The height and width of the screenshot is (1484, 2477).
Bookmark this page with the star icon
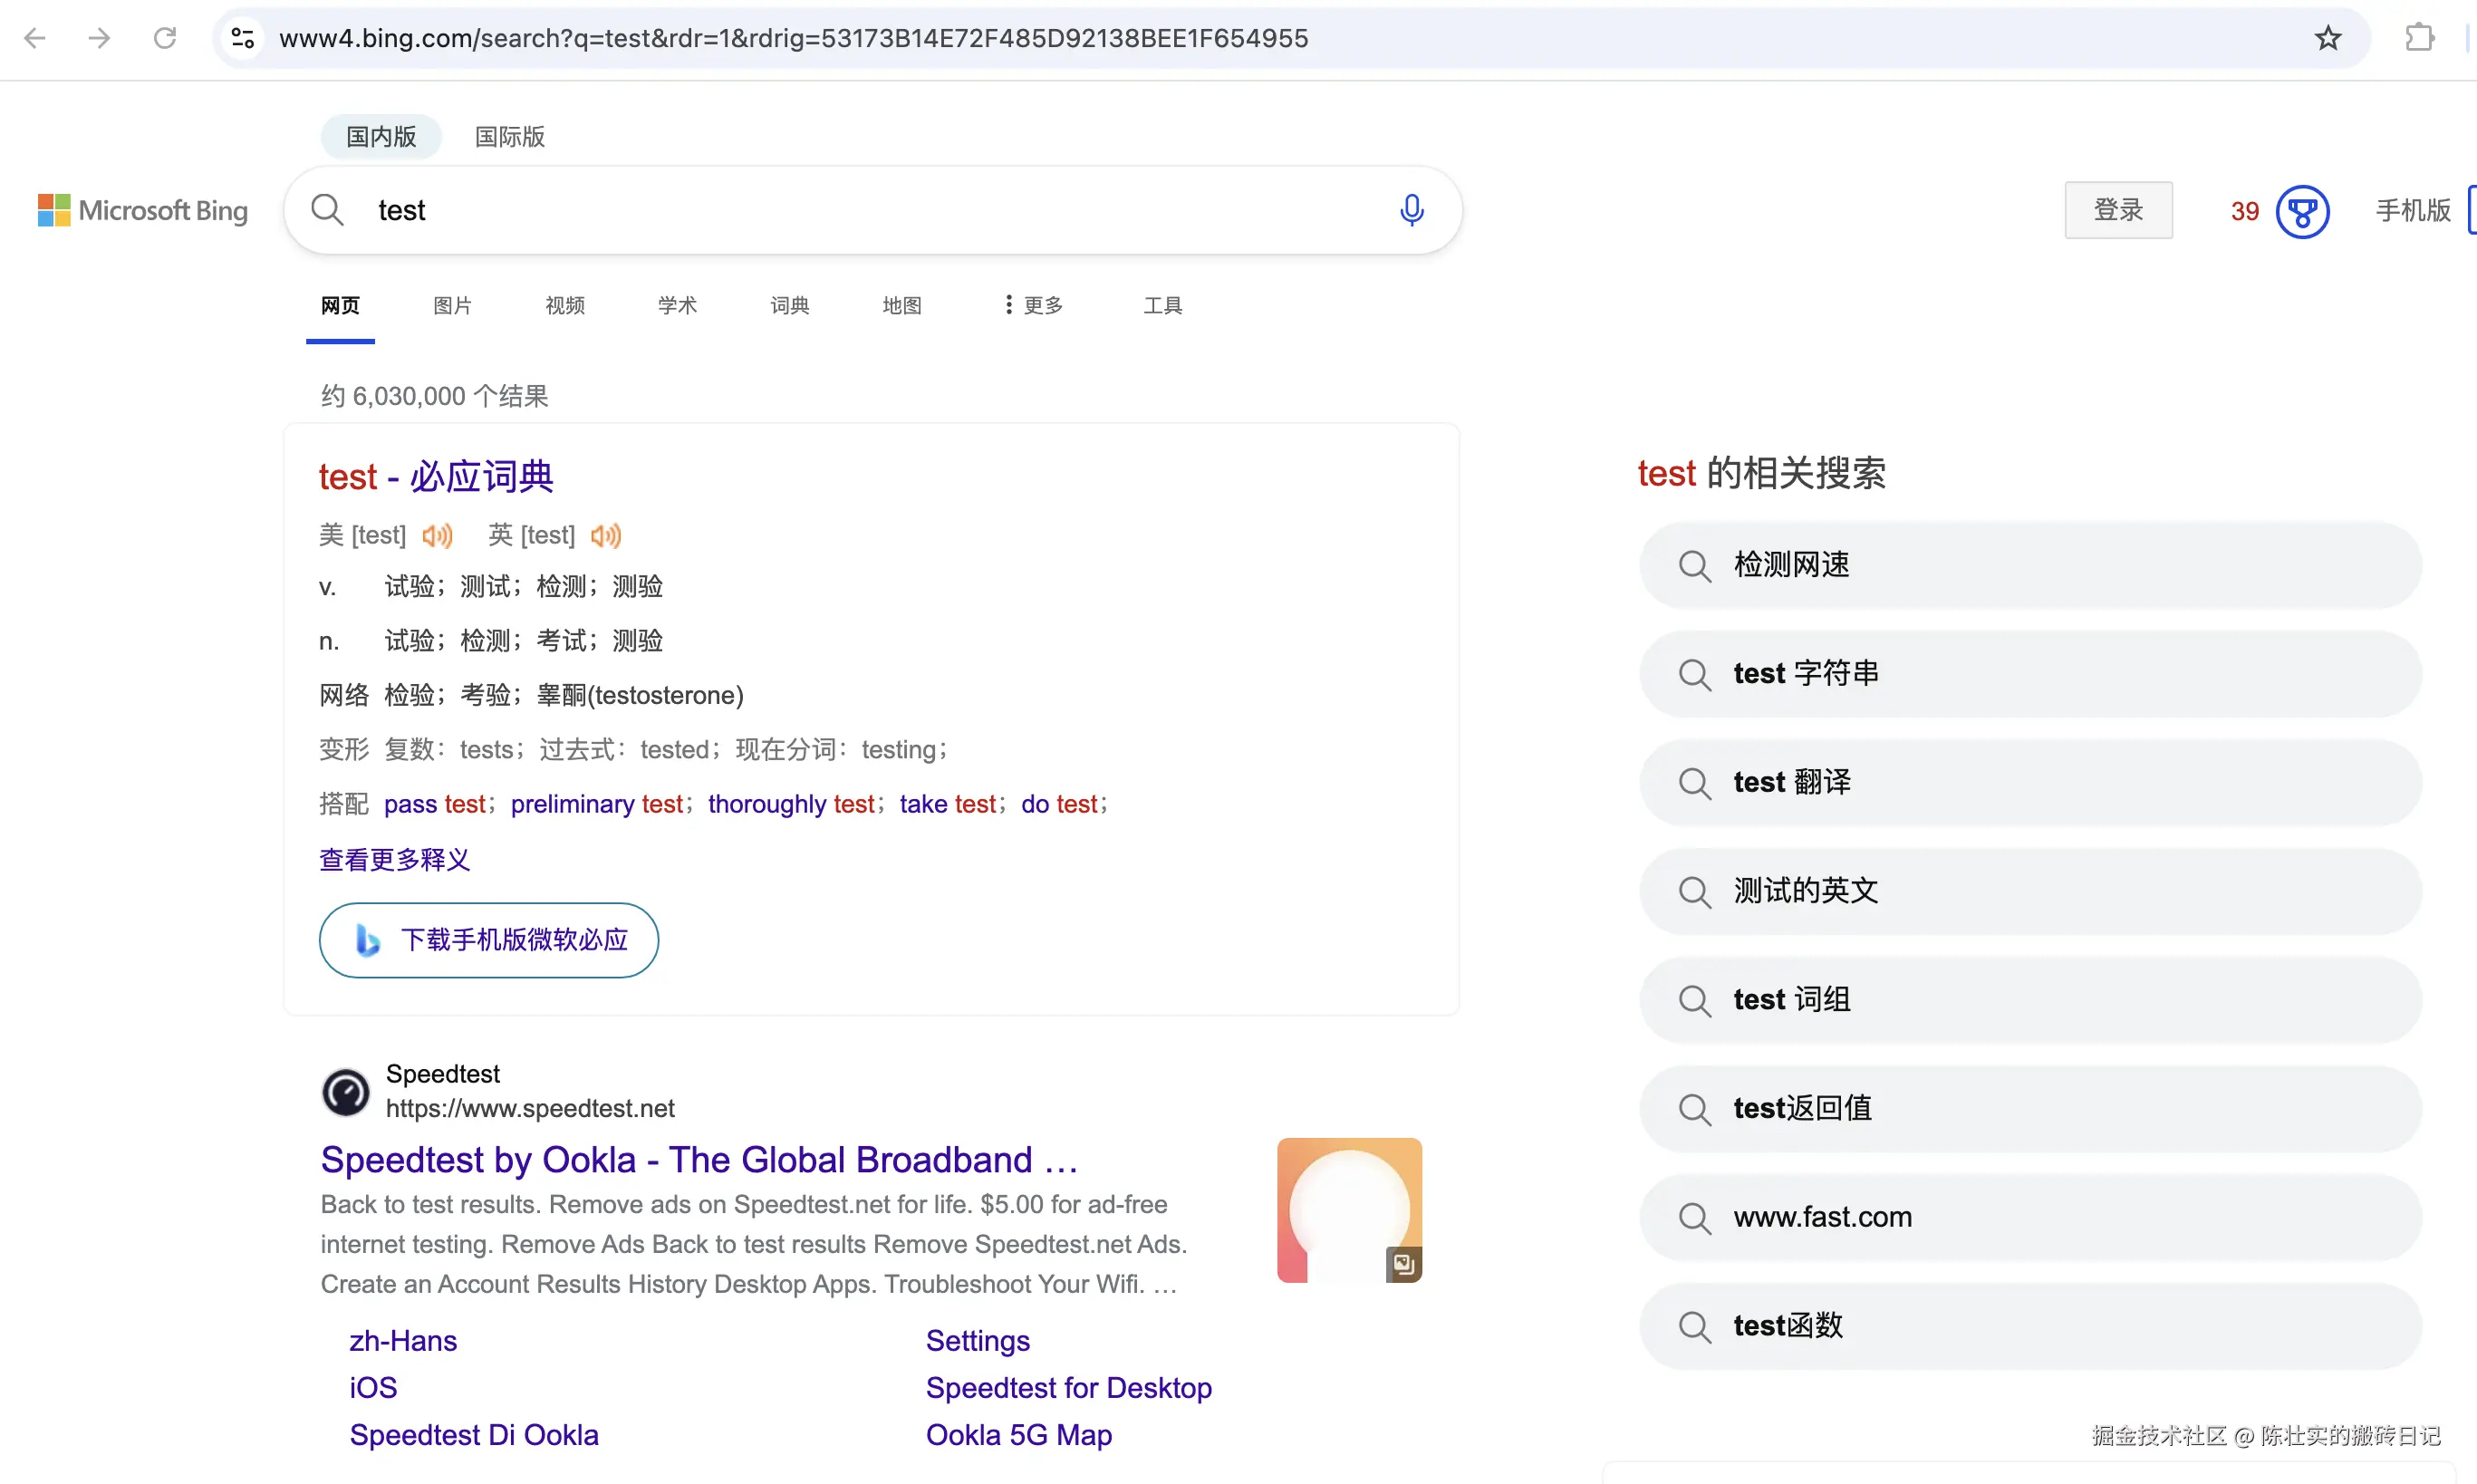pyautogui.click(x=2327, y=38)
